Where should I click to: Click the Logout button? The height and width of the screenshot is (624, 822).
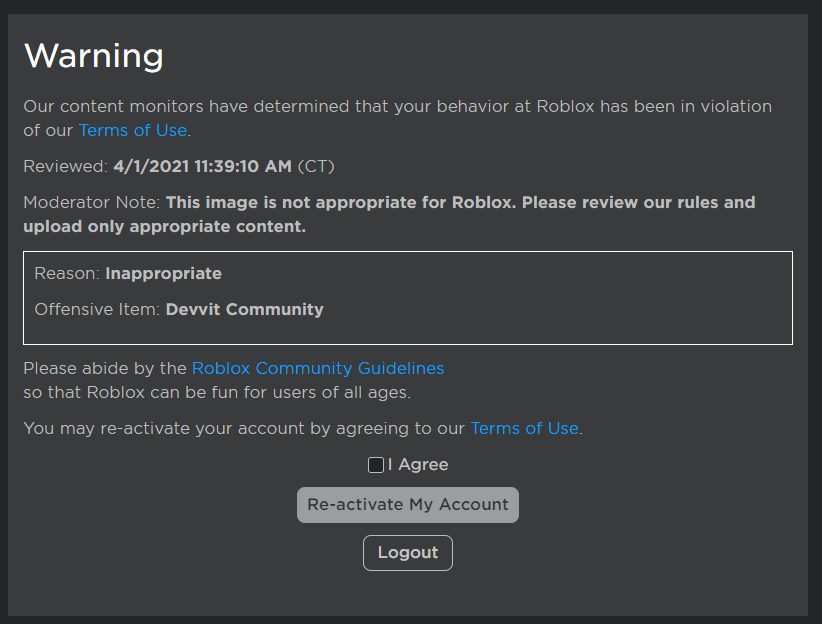coord(408,553)
